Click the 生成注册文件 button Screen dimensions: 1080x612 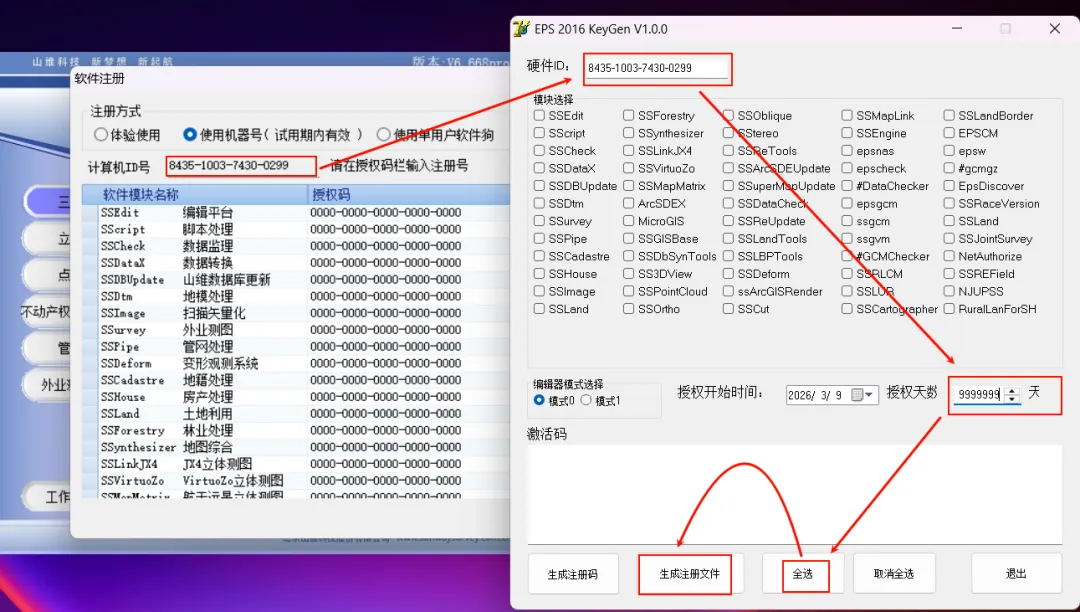coord(689,573)
